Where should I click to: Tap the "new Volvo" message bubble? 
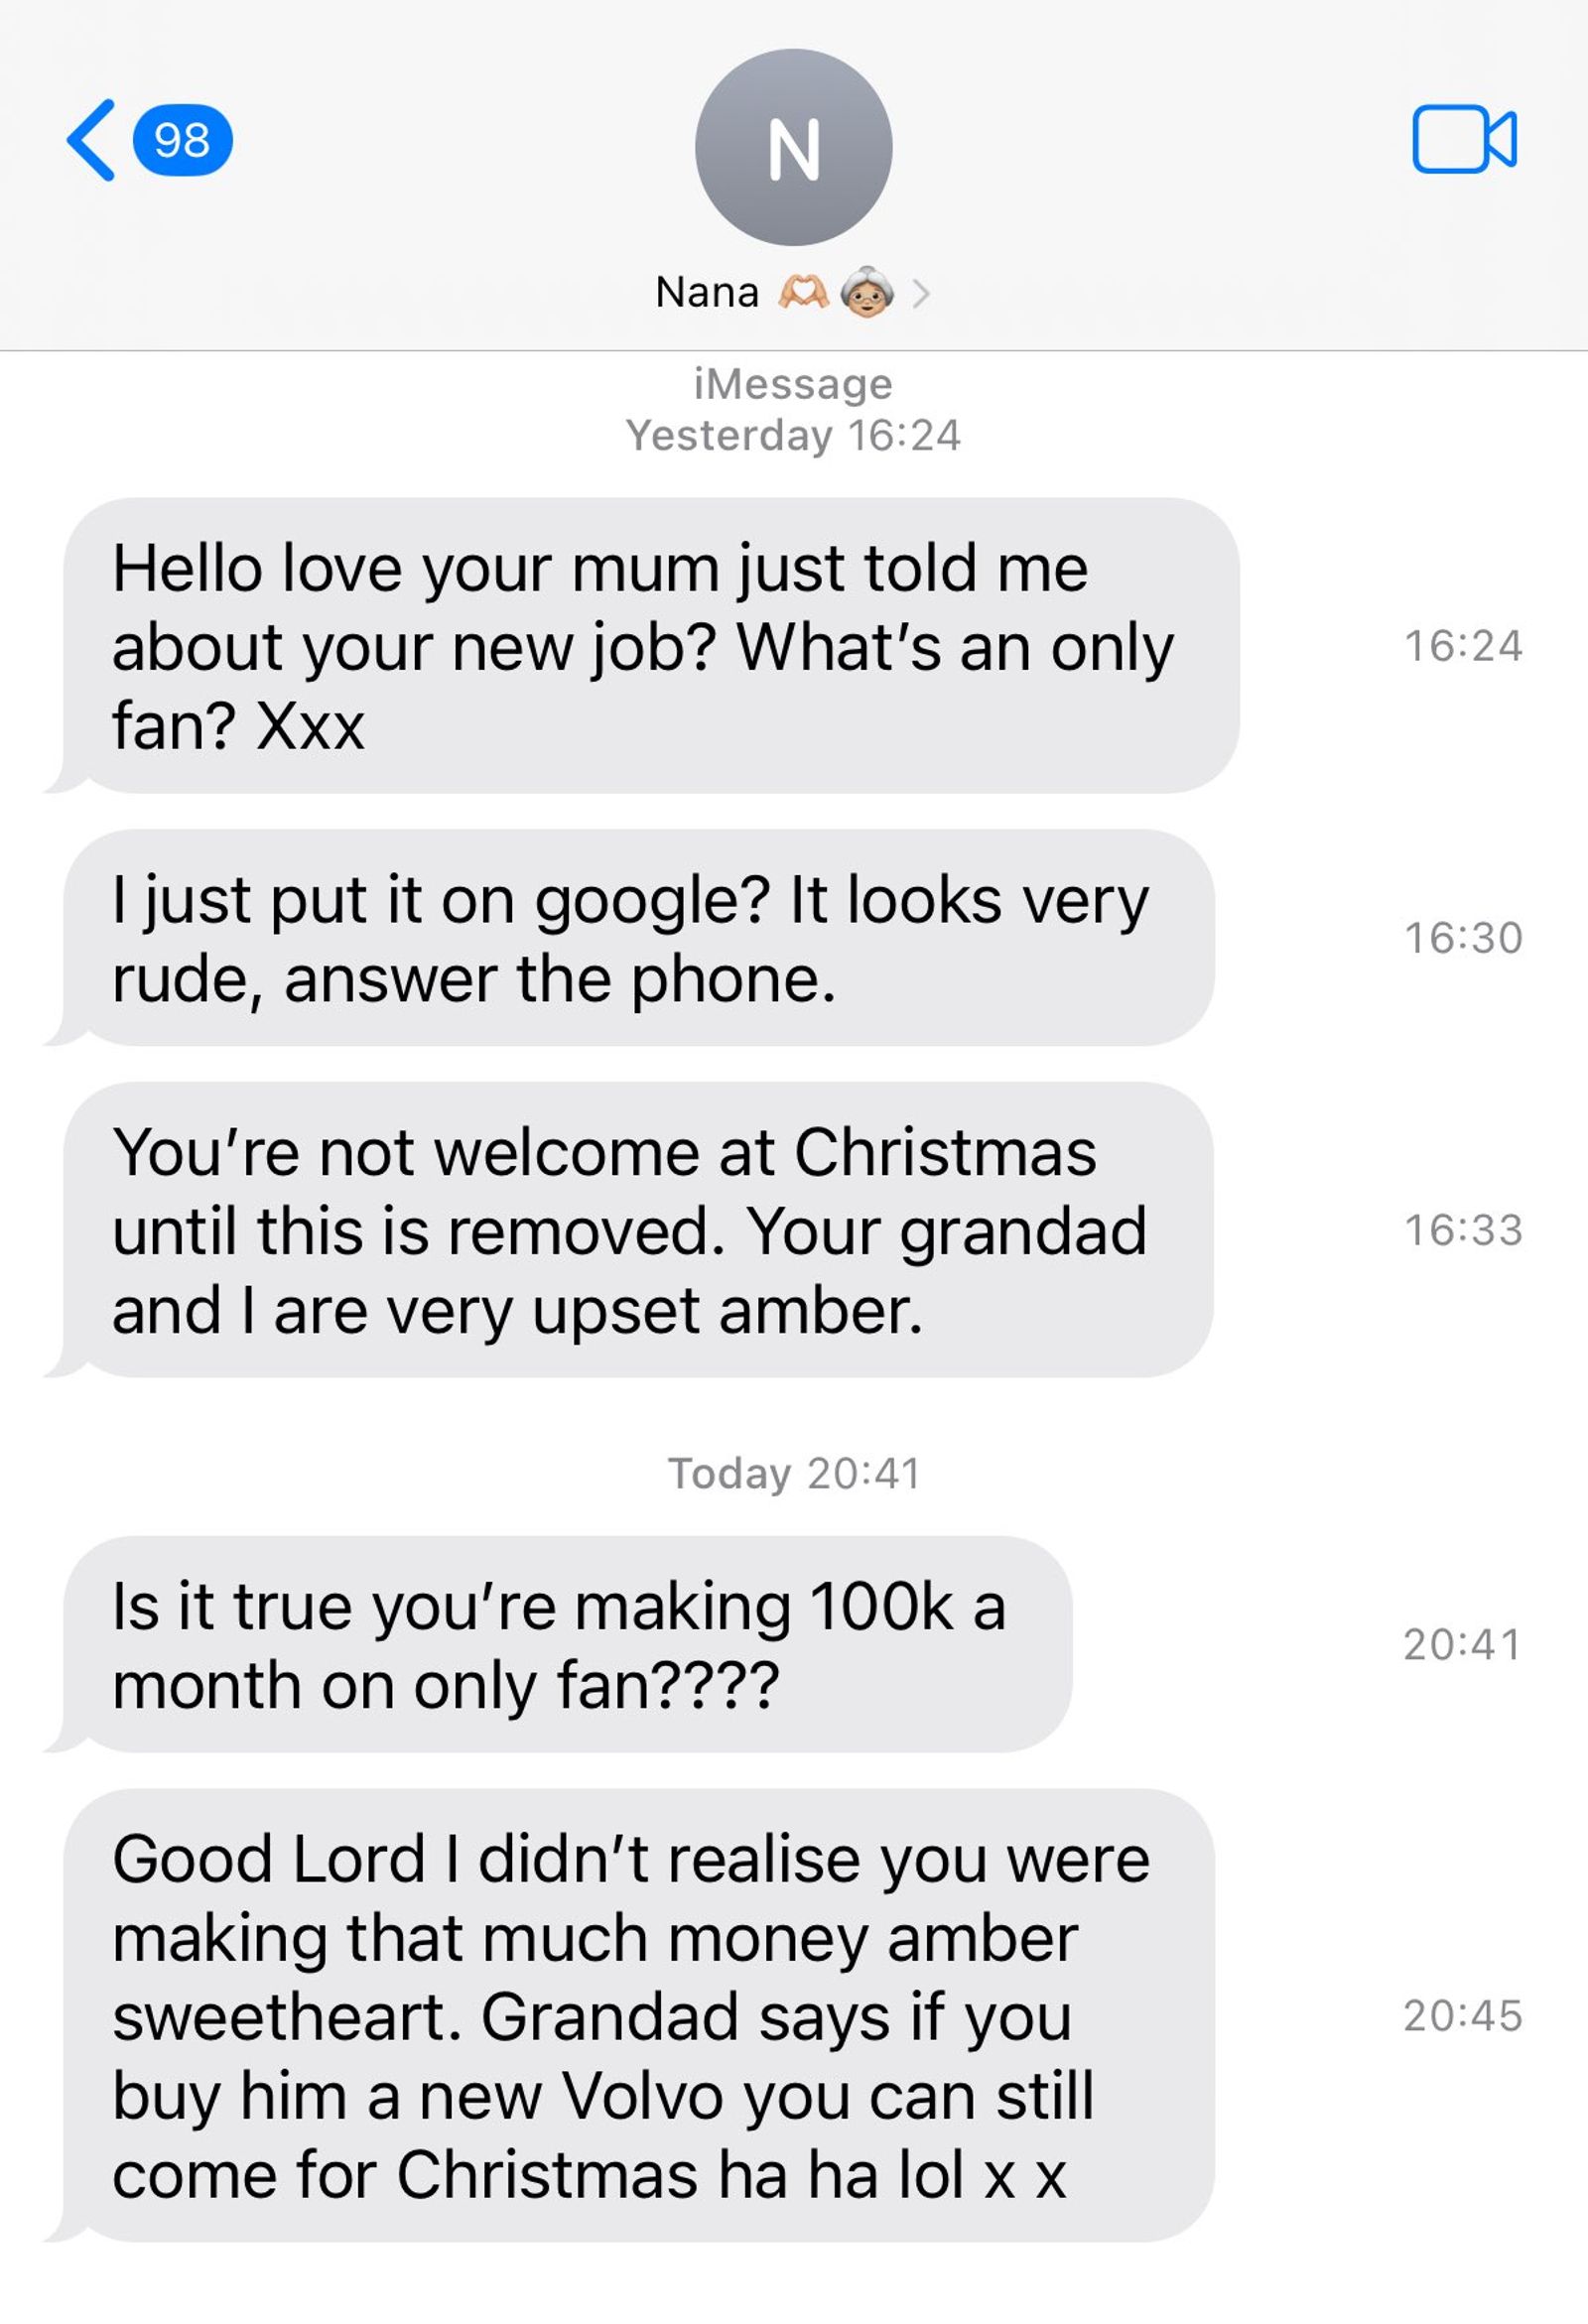coord(638,2016)
